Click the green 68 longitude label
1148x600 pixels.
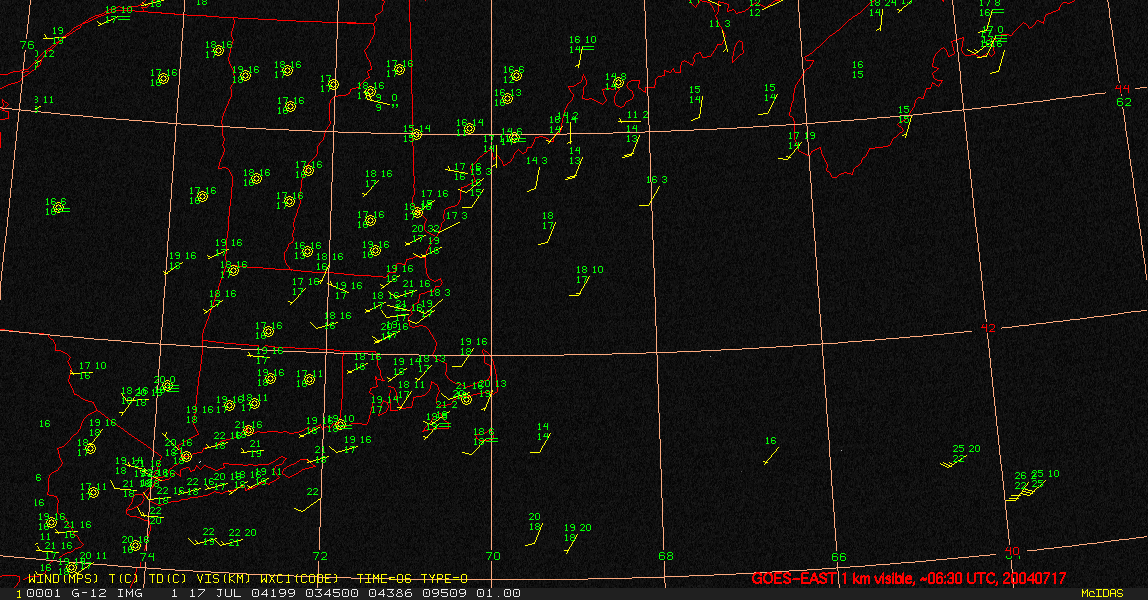[x=666, y=556]
